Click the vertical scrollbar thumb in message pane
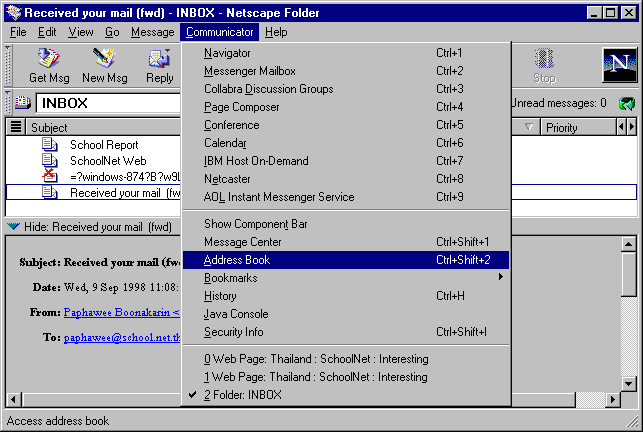Image resolution: width=643 pixels, height=432 pixels. tap(628, 274)
